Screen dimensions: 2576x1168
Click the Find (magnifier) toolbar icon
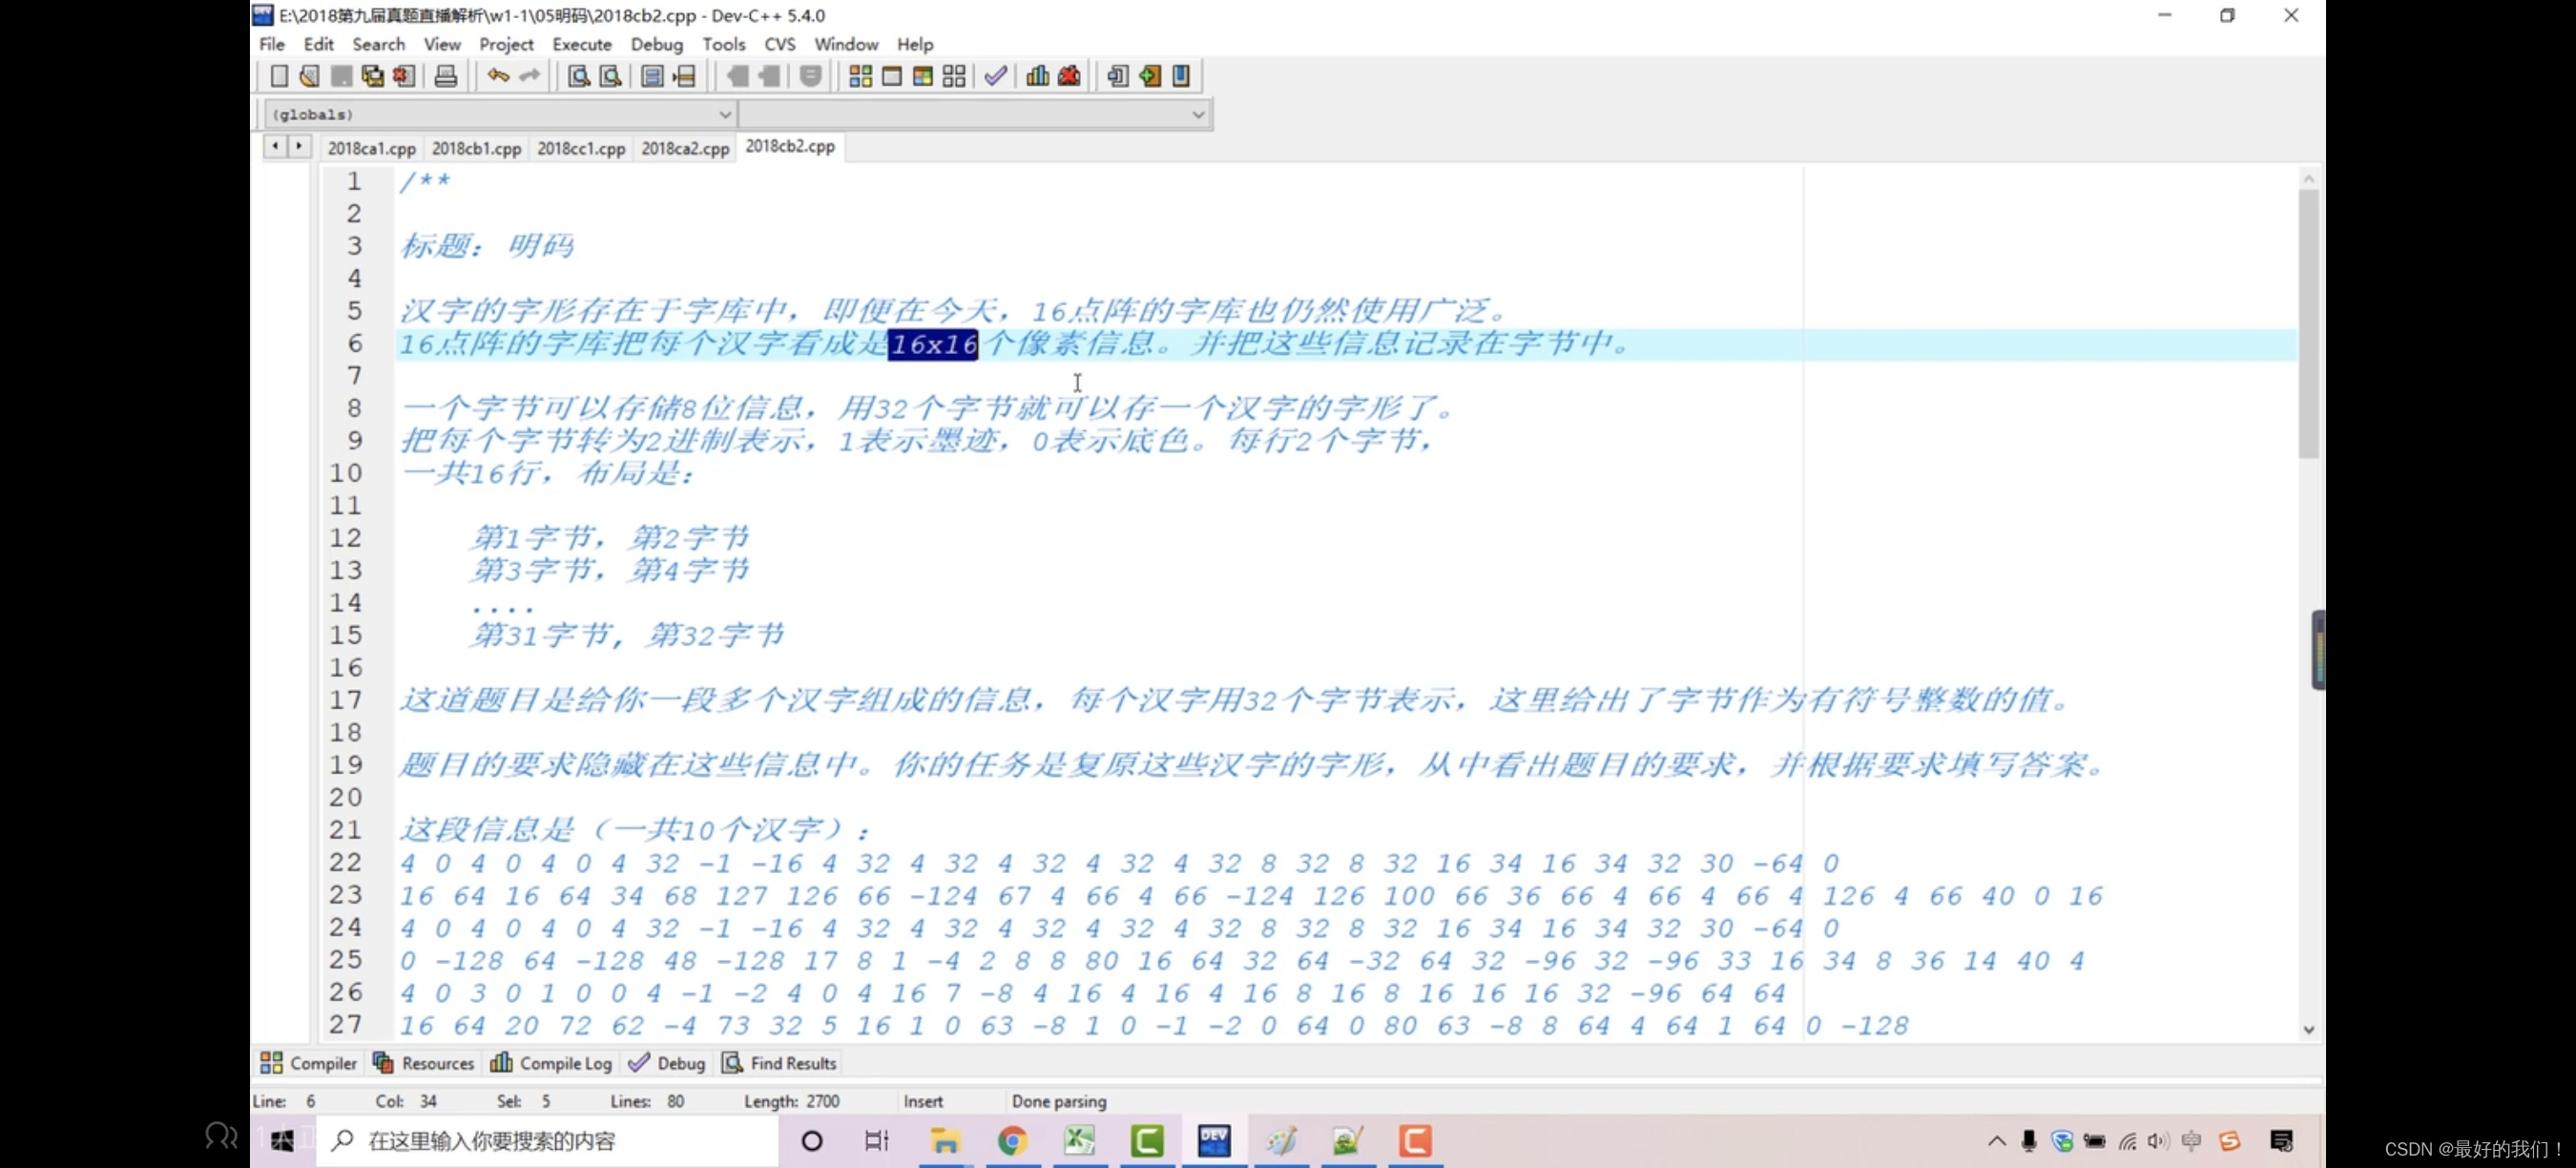[x=578, y=76]
